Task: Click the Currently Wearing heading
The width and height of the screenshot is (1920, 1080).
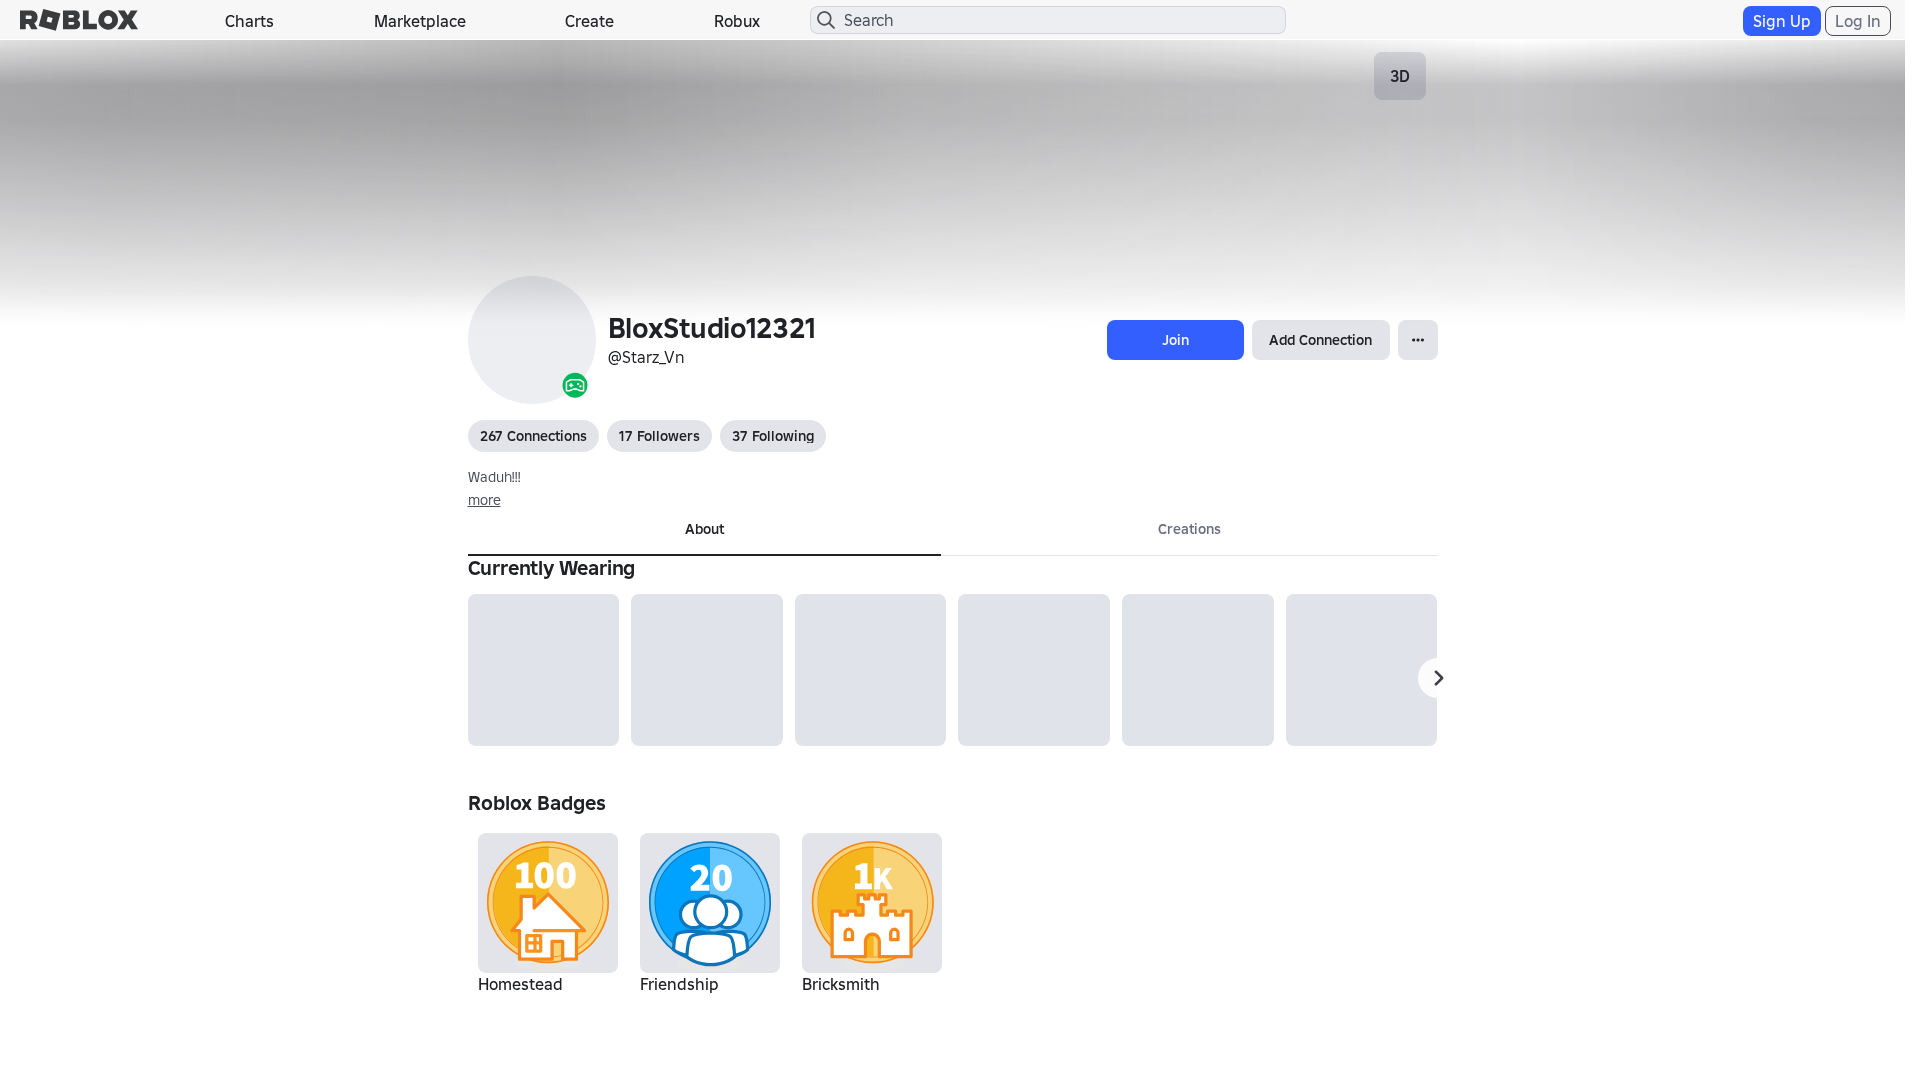Action: point(551,568)
